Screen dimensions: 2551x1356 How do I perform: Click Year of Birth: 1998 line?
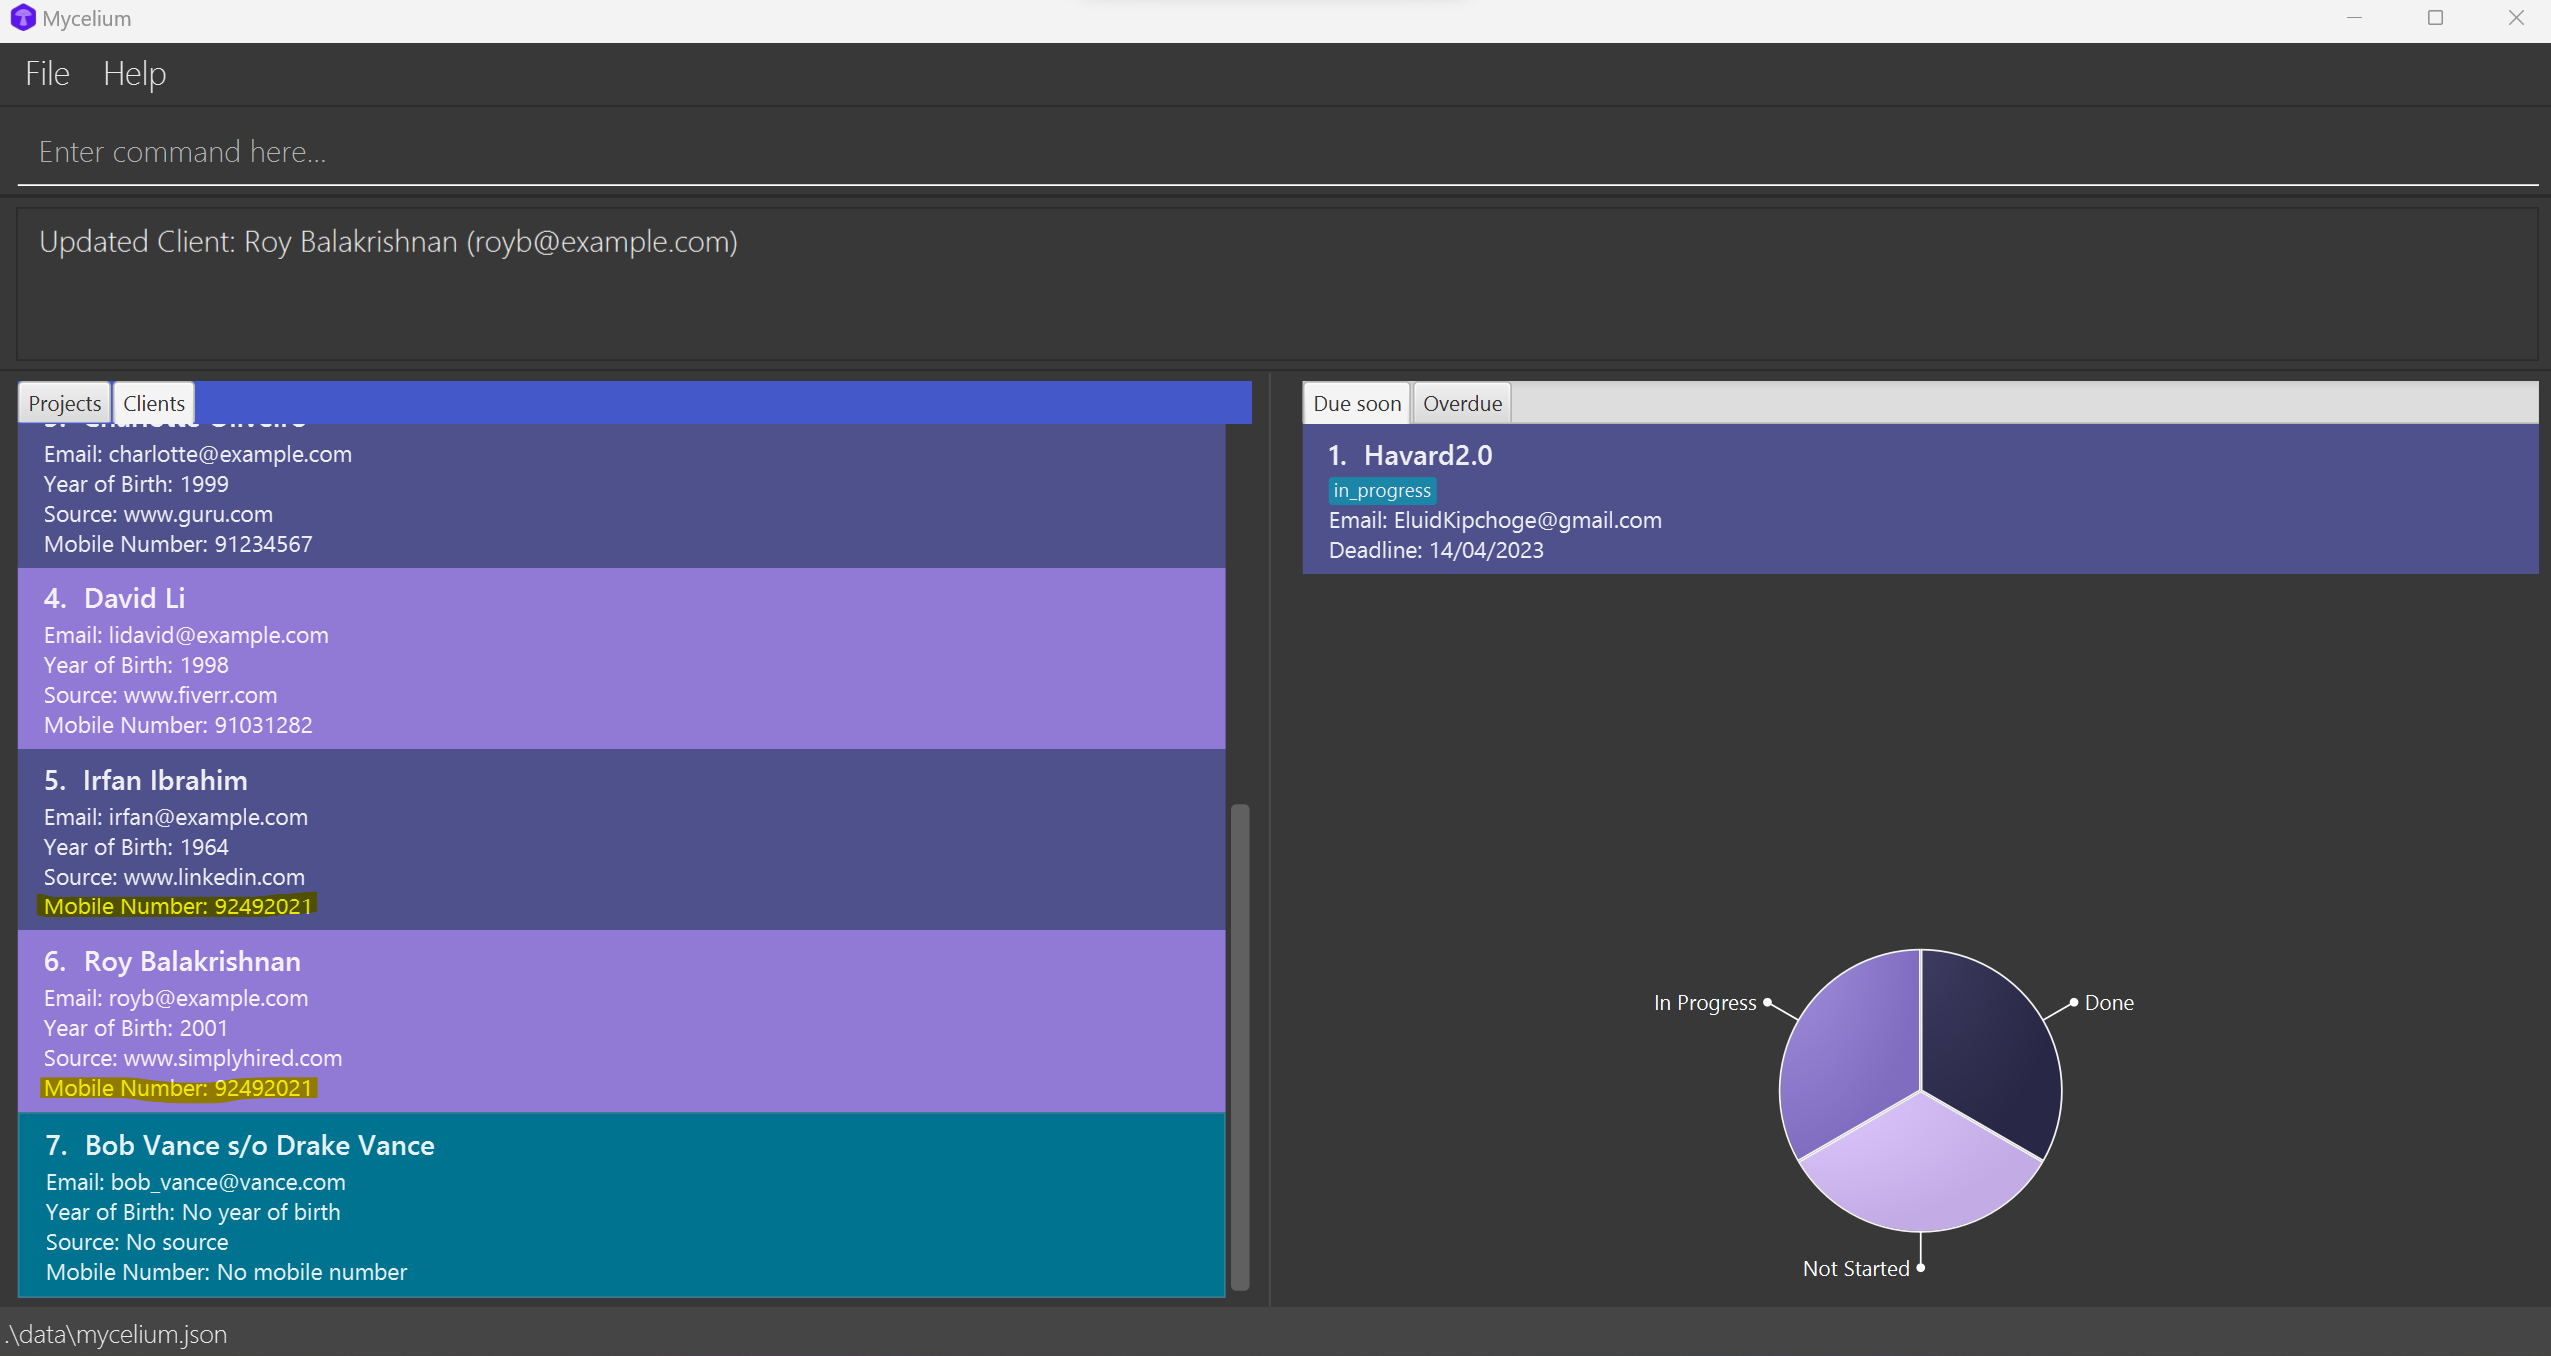click(136, 665)
